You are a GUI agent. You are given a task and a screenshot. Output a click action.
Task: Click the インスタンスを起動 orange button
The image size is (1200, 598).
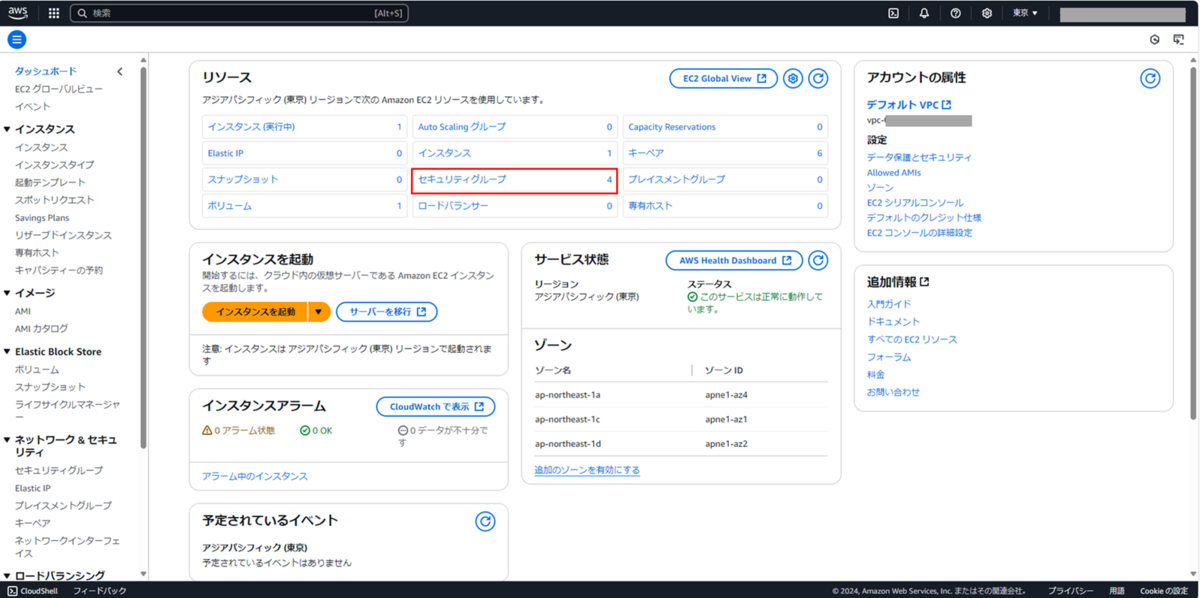pyautogui.click(x=255, y=312)
